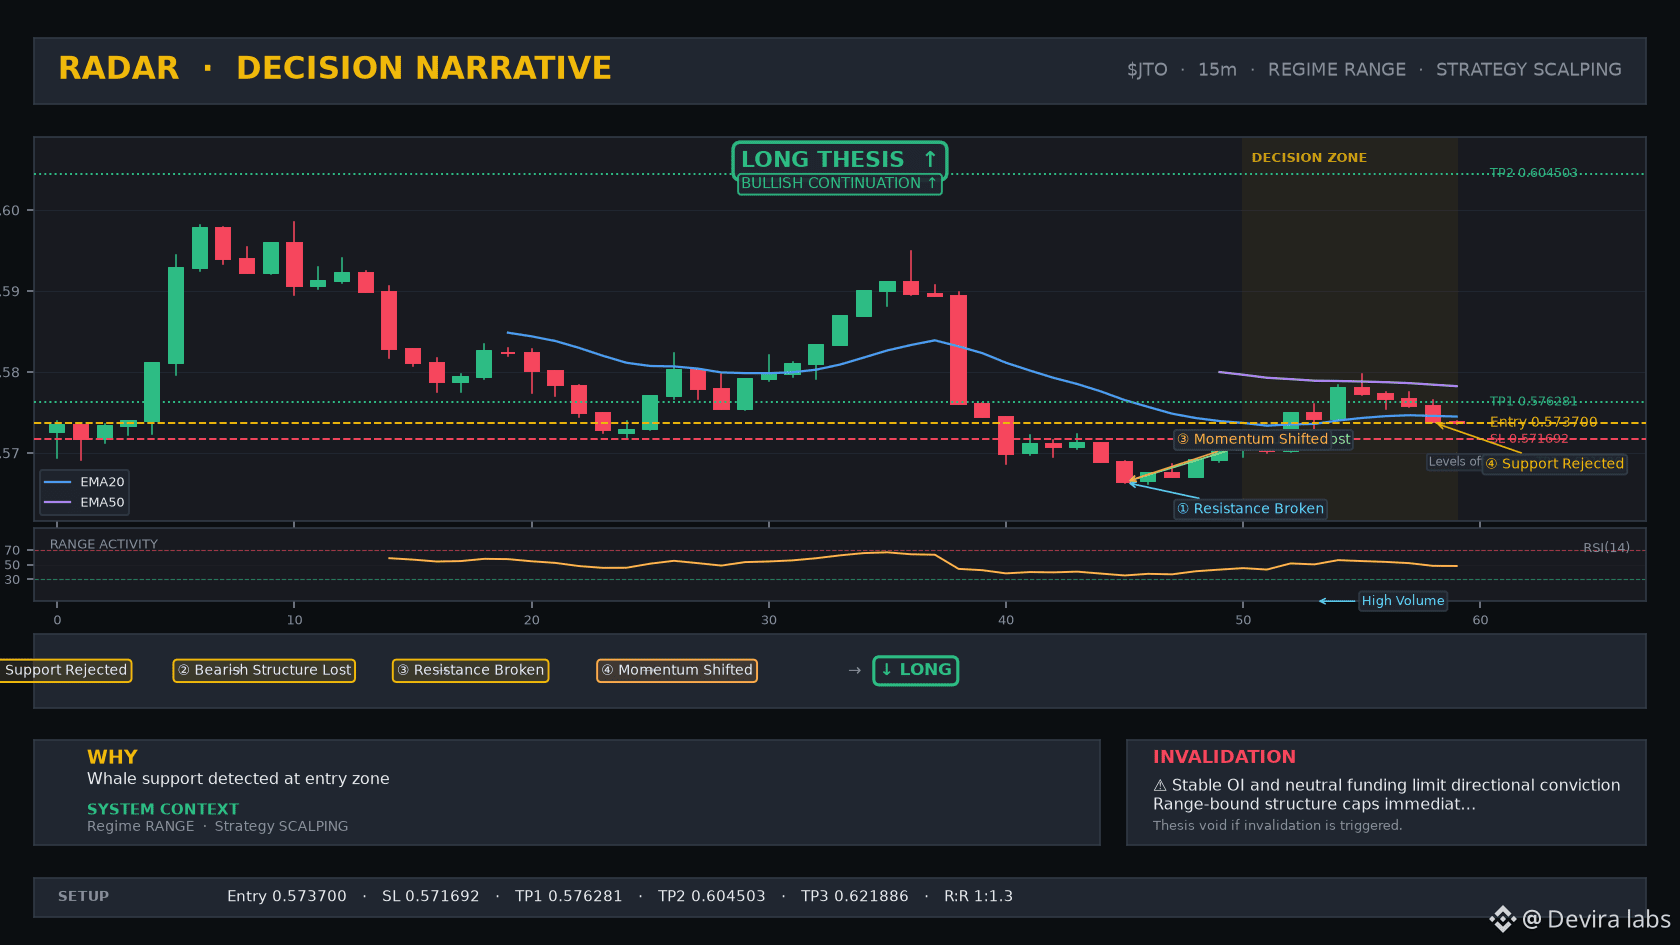Click the BULLISH CONTINUATION label
The width and height of the screenshot is (1680, 945).
(x=839, y=184)
